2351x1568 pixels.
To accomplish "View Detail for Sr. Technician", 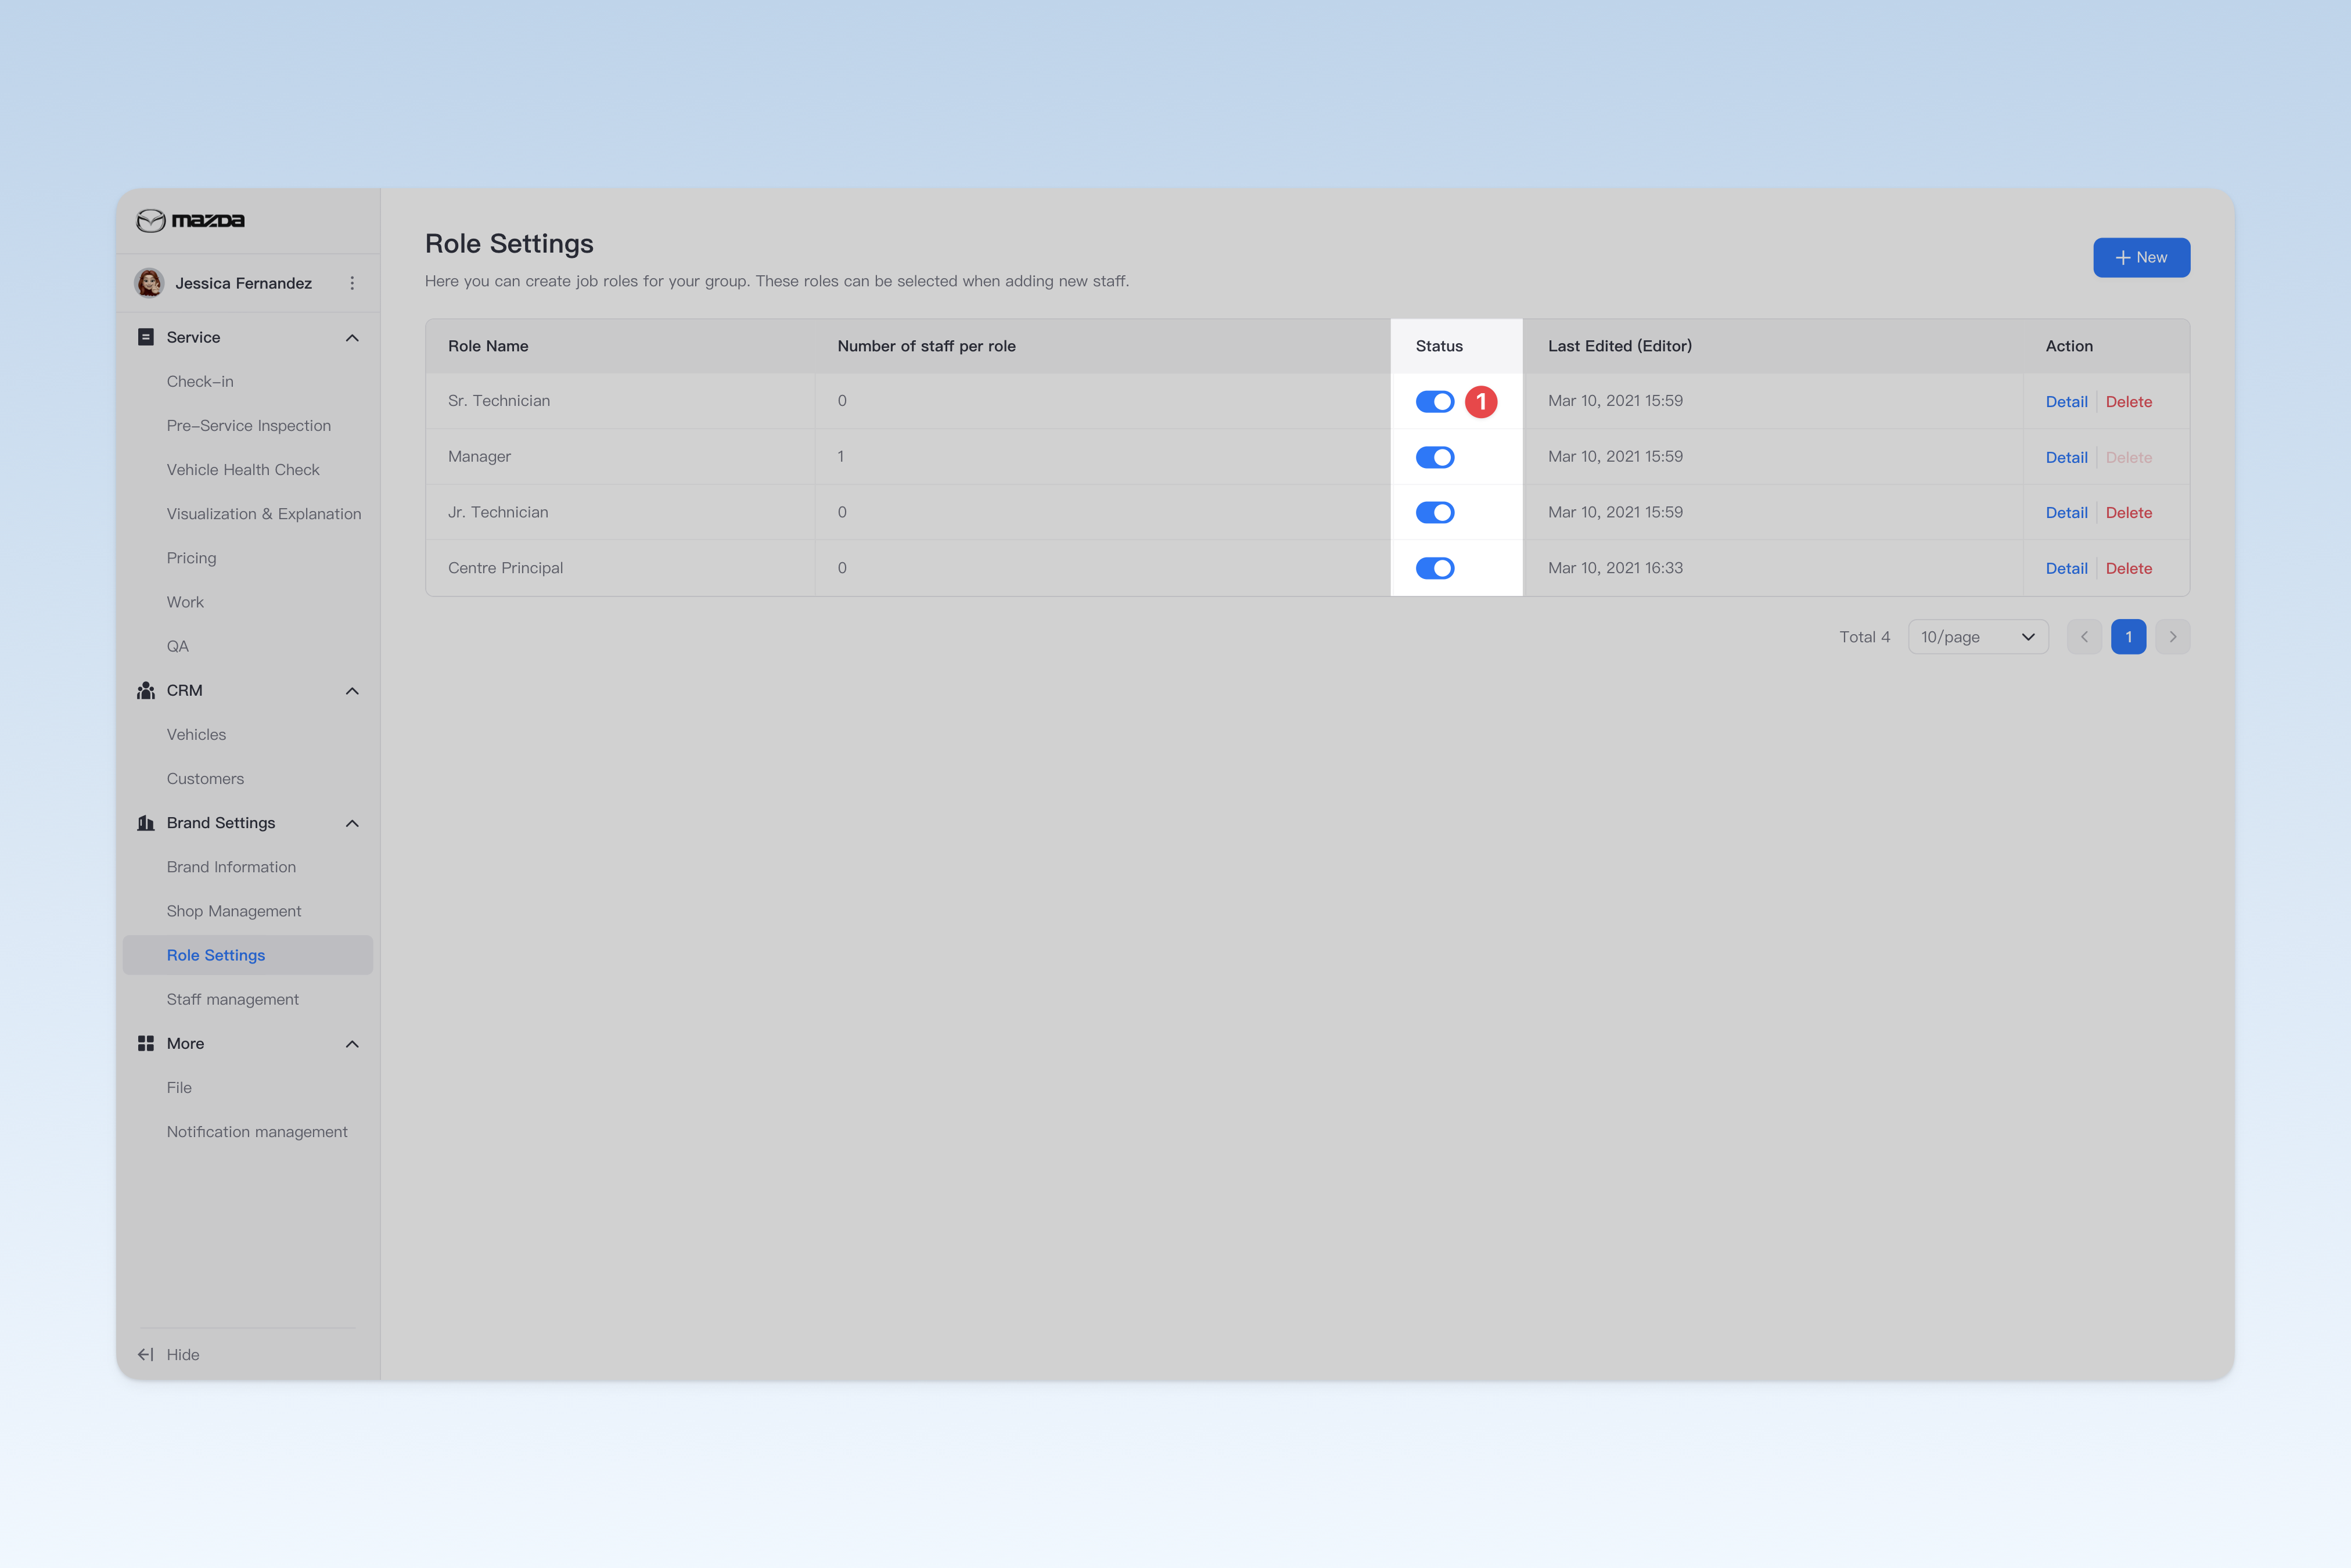I will 2066,401.
